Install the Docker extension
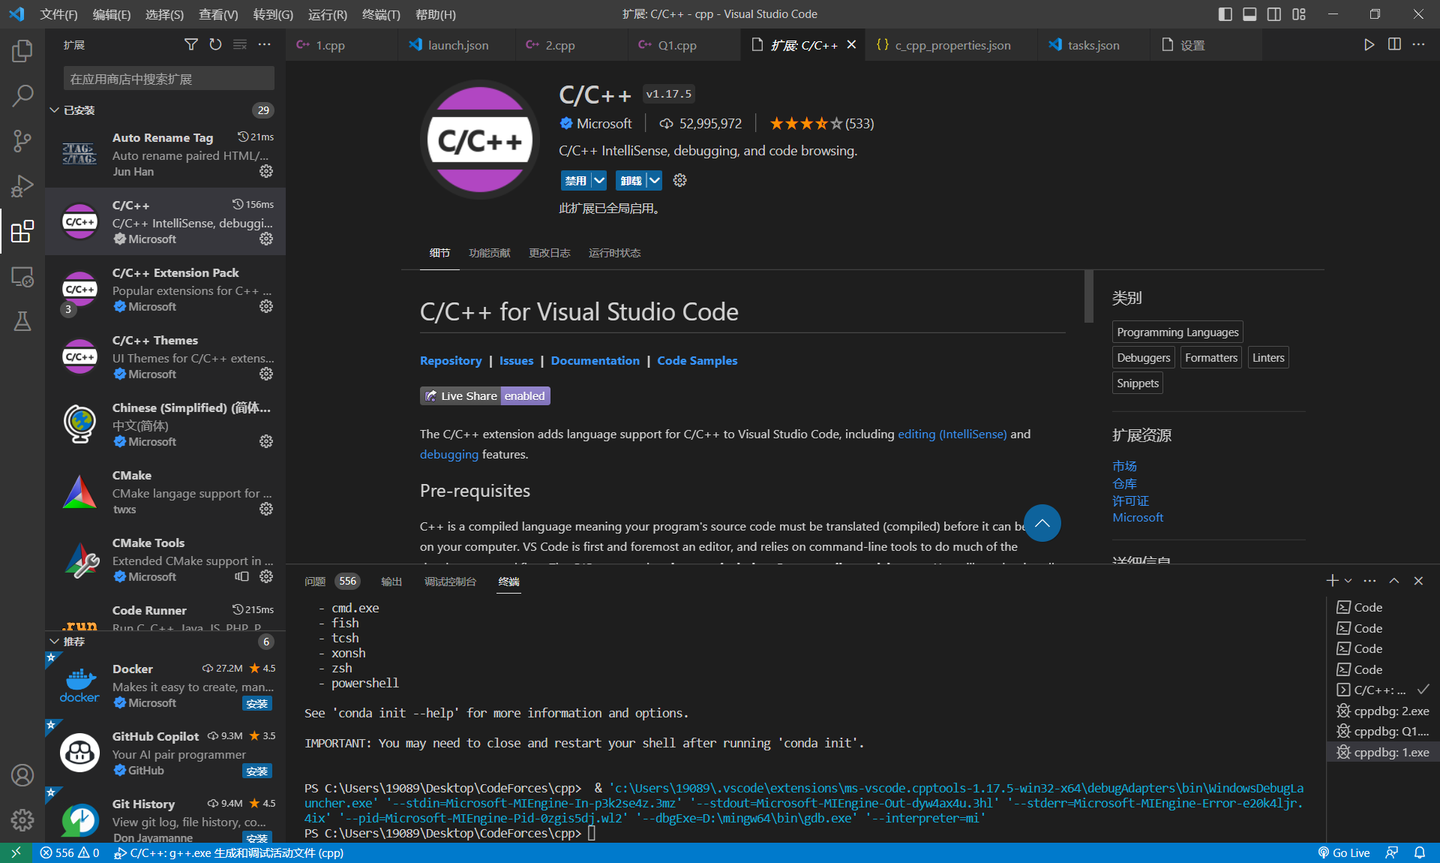 click(258, 703)
